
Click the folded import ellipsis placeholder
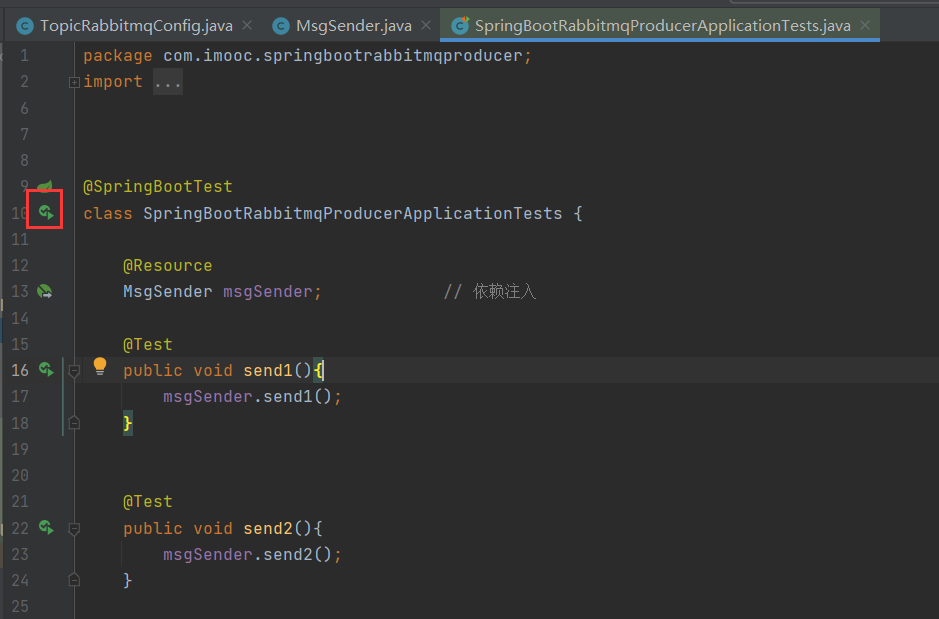pyautogui.click(x=168, y=82)
